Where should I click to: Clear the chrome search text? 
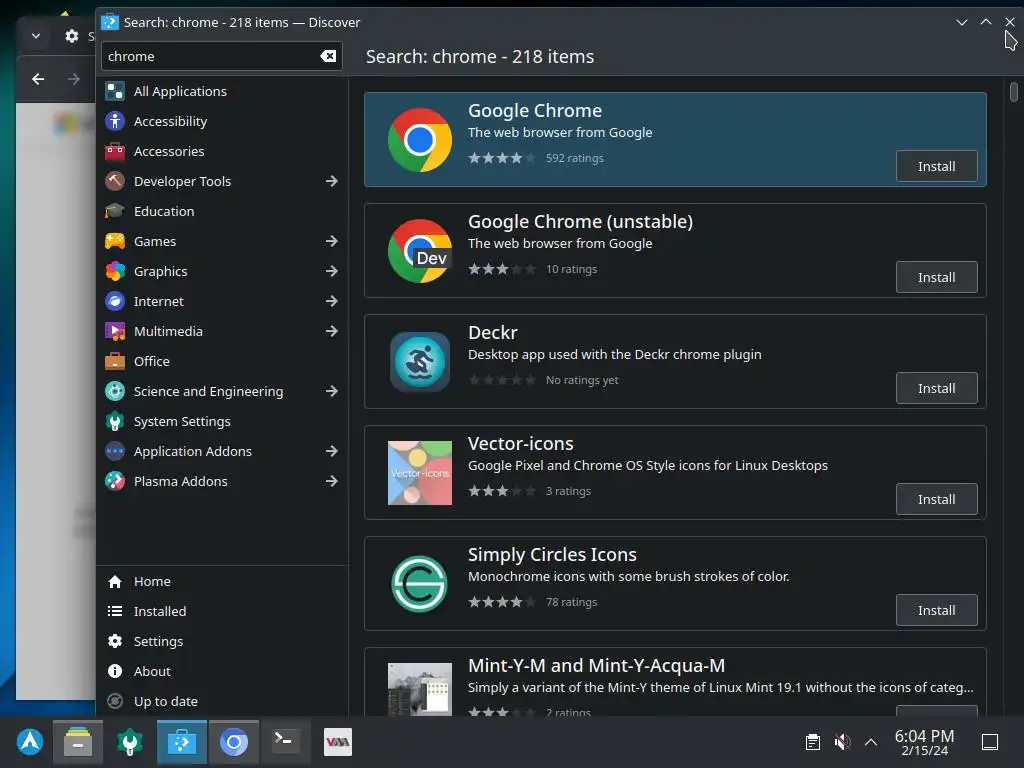(328, 56)
